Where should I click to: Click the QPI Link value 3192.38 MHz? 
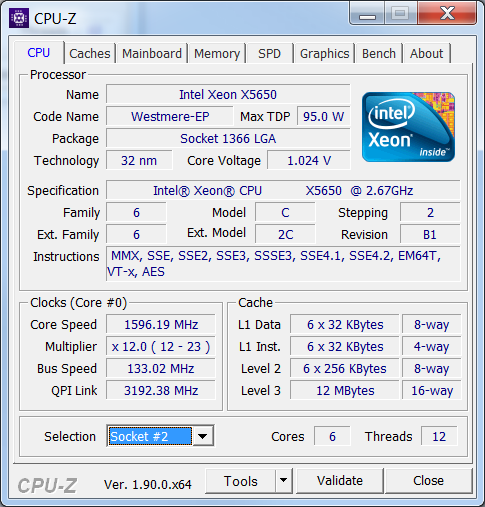[x=161, y=390]
